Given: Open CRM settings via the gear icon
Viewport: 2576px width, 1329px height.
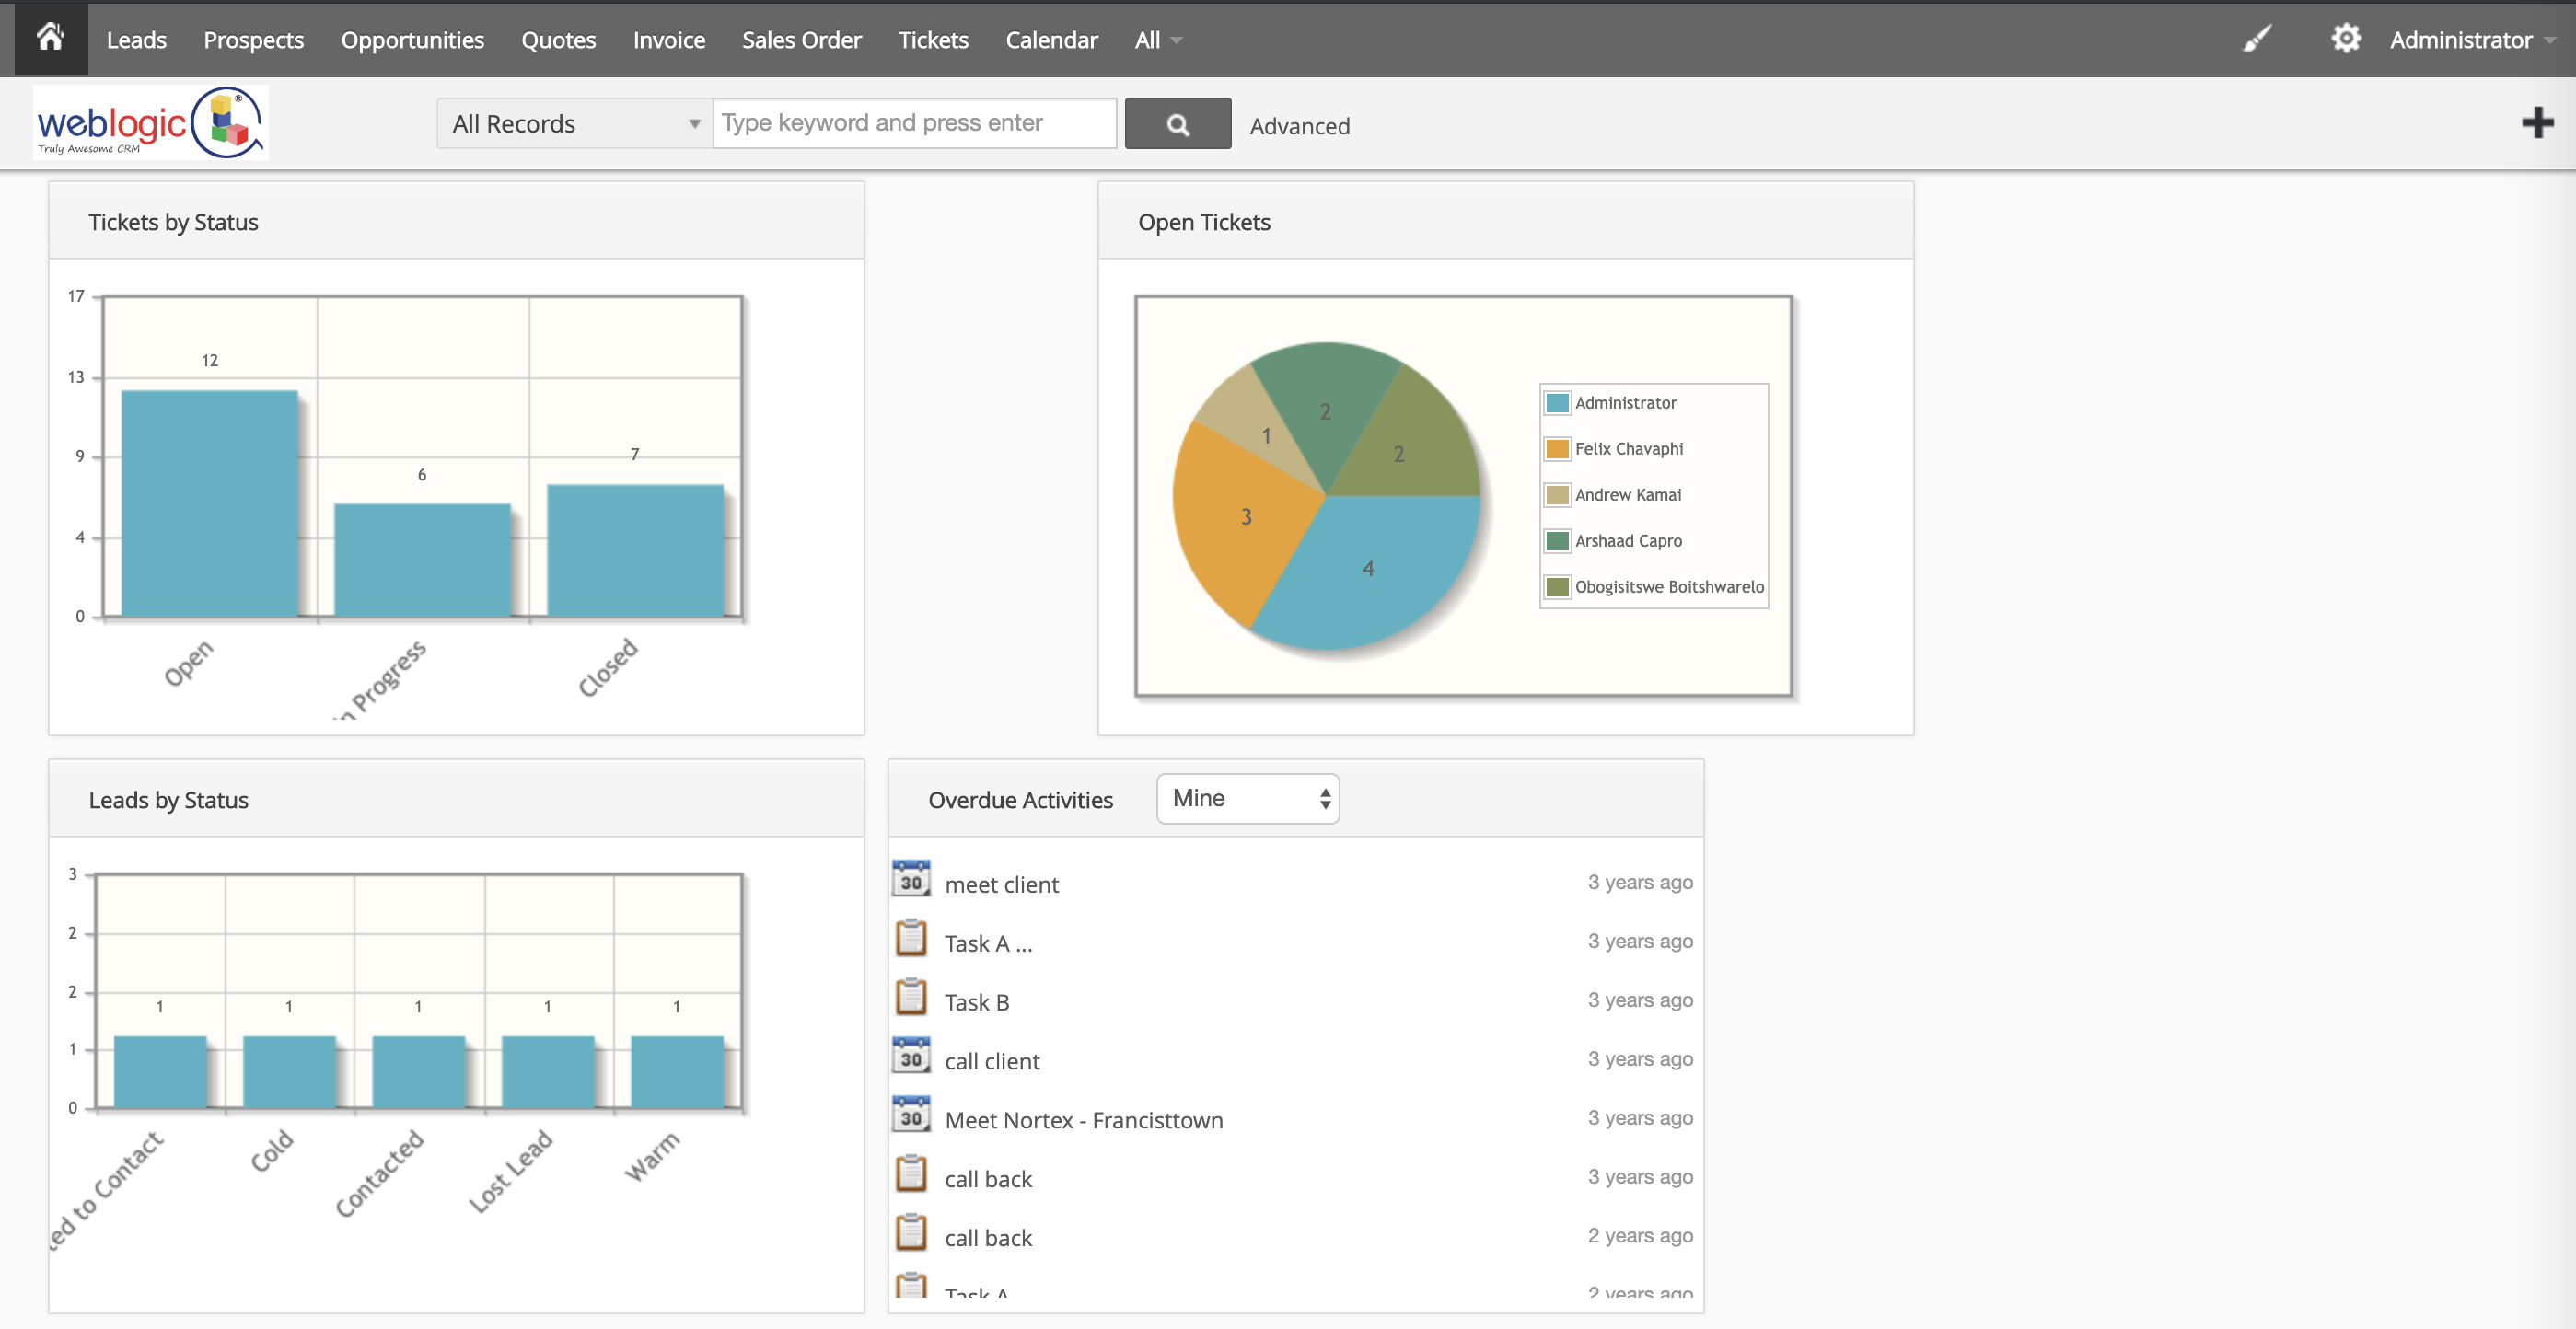Looking at the screenshot, I should (x=2347, y=38).
